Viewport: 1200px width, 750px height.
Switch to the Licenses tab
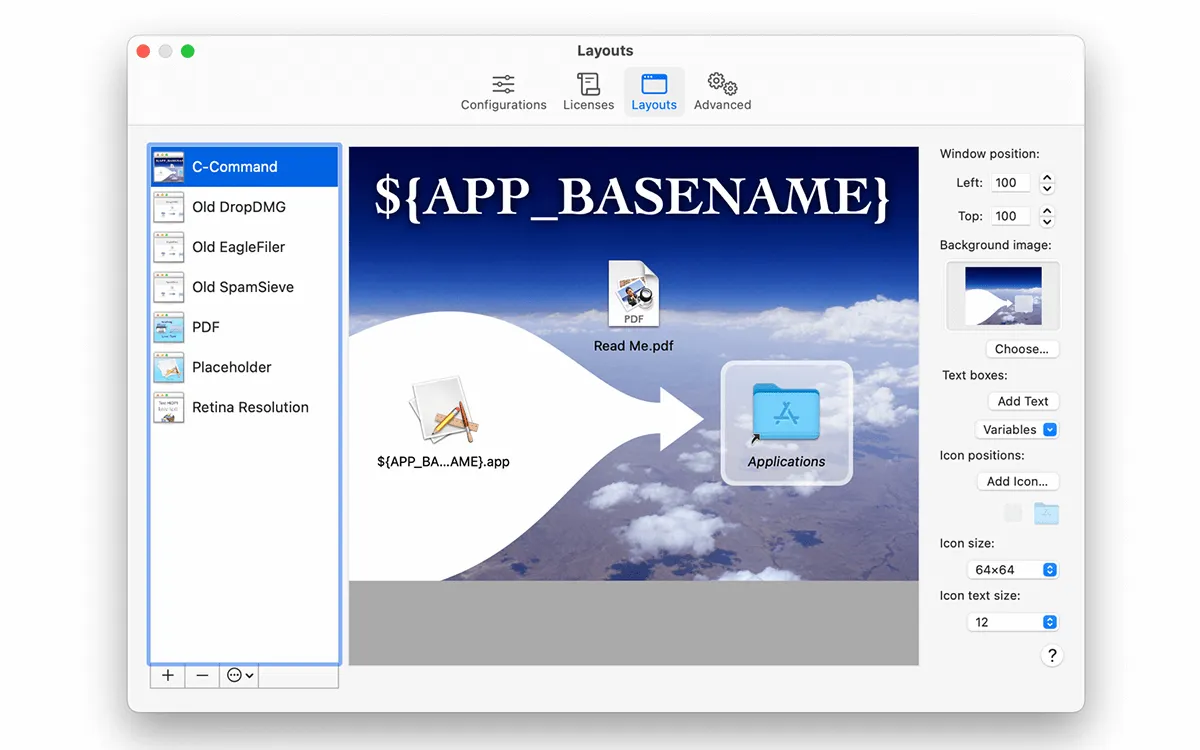(588, 92)
